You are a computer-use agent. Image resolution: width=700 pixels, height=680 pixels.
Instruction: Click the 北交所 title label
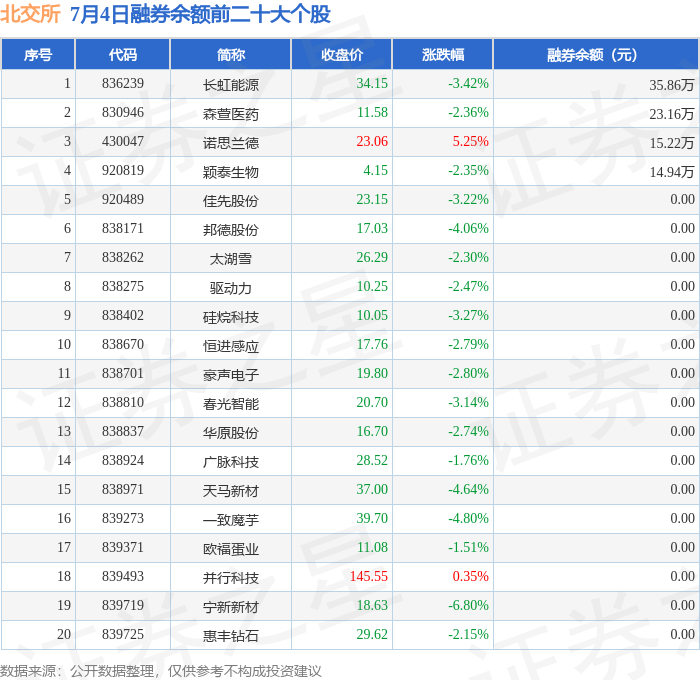[30, 14]
